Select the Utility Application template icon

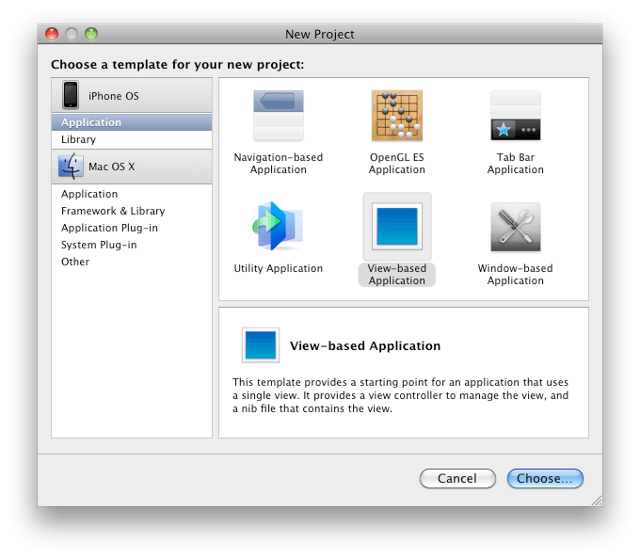point(278,226)
